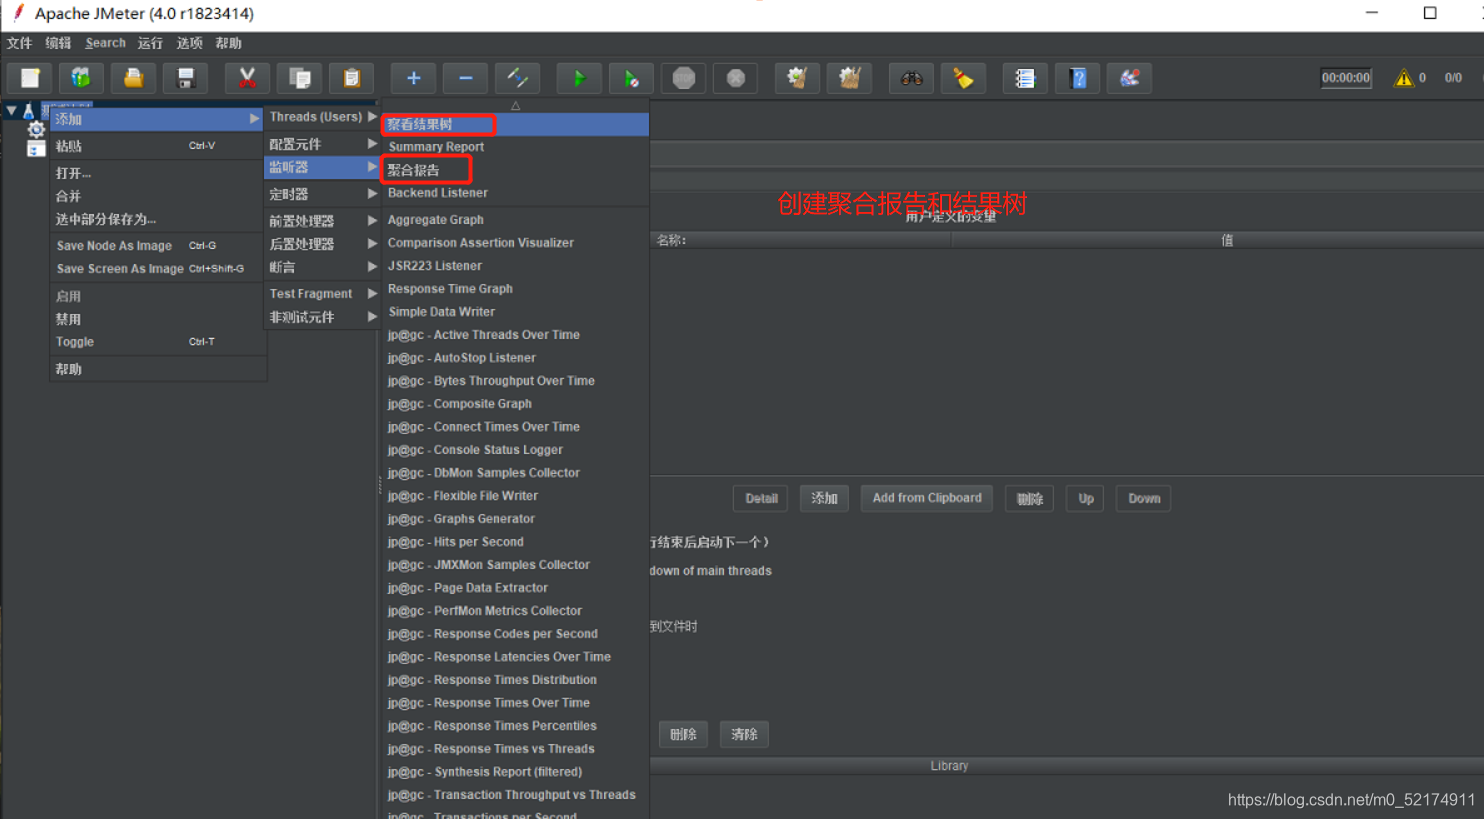The height and width of the screenshot is (819, 1484).
Task: Click the Save floppy disk icon
Action: [x=185, y=78]
